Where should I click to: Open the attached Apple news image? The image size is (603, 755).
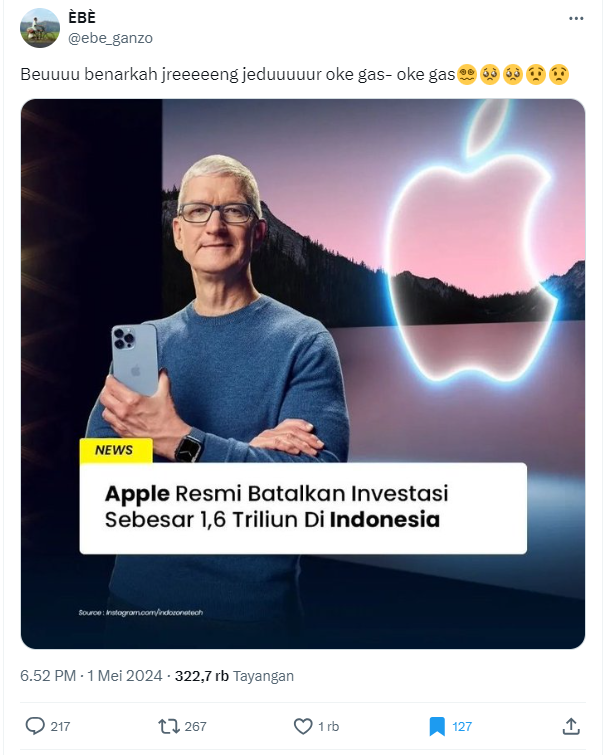303,374
